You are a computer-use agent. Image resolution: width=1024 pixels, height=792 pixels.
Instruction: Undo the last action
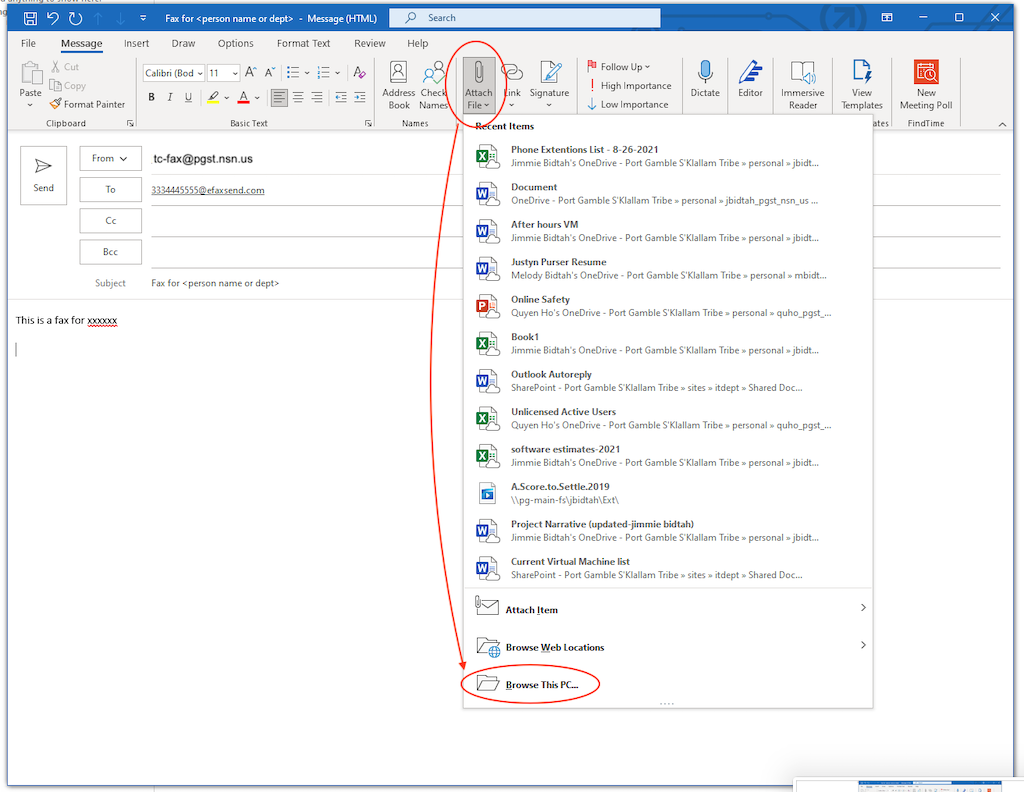click(53, 18)
